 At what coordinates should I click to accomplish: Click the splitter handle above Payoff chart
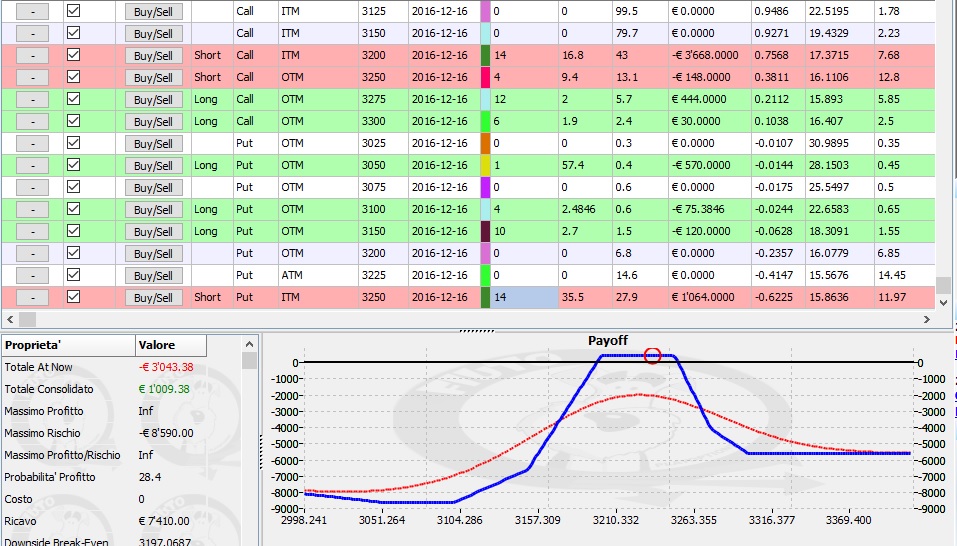[476, 331]
